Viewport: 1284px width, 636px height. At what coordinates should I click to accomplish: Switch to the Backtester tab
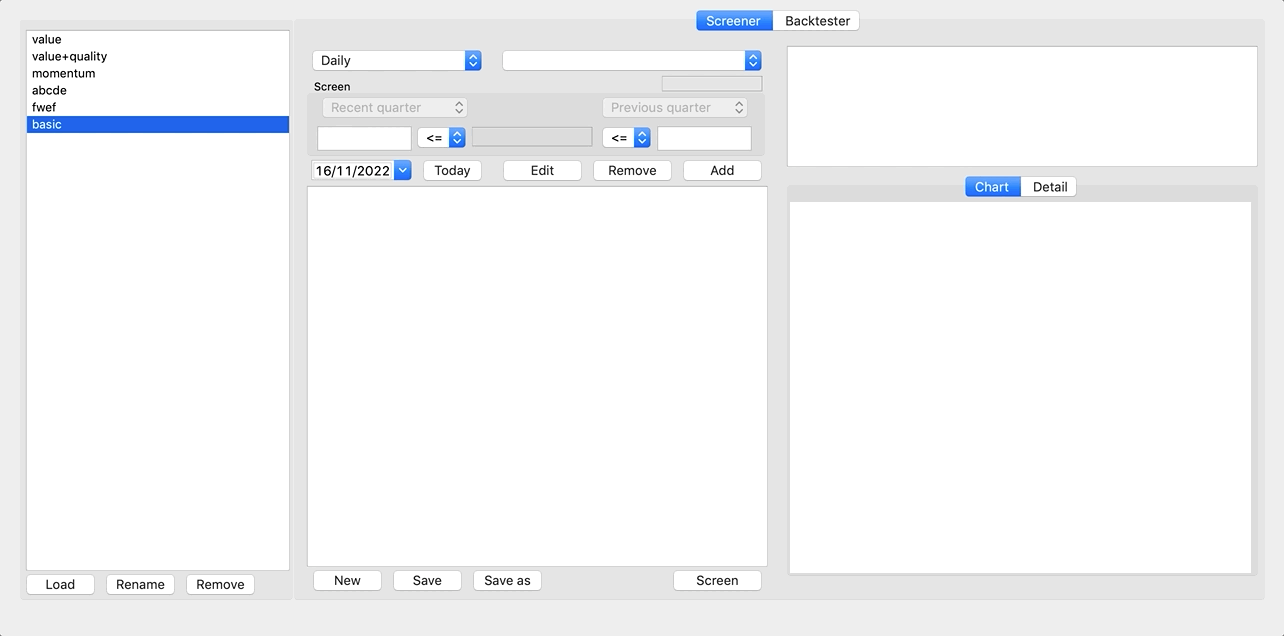[817, 20]
